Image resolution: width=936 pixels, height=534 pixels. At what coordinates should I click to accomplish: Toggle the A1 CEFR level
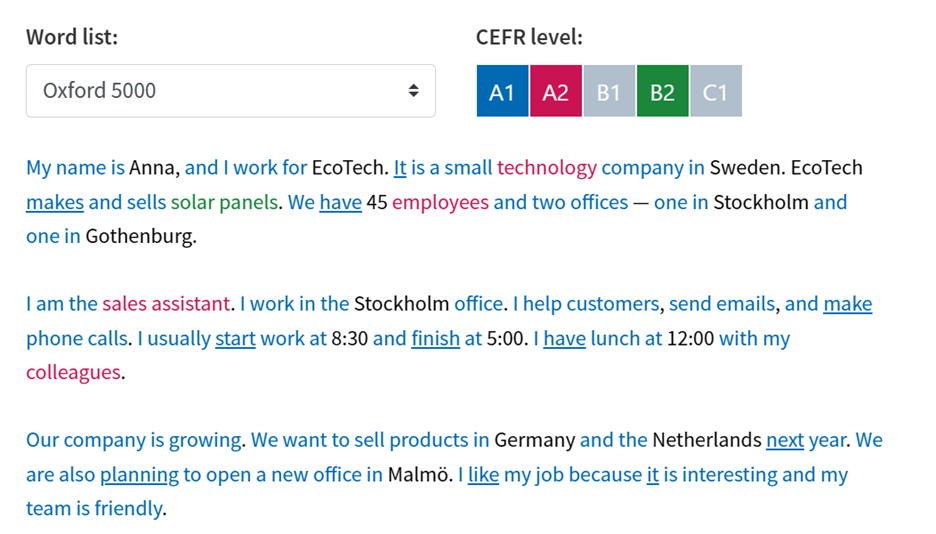pos(502,92)
